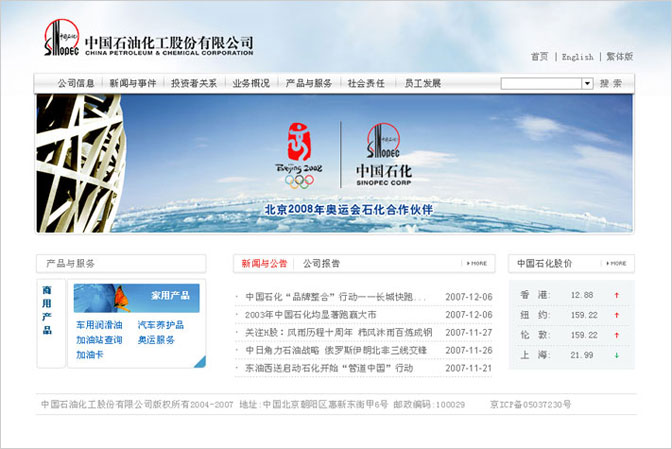Open news 2003年中国石化均显著跑赢大市
This screenshot has height=449, width=672.
pyautogui.click(x=311, y=315)
